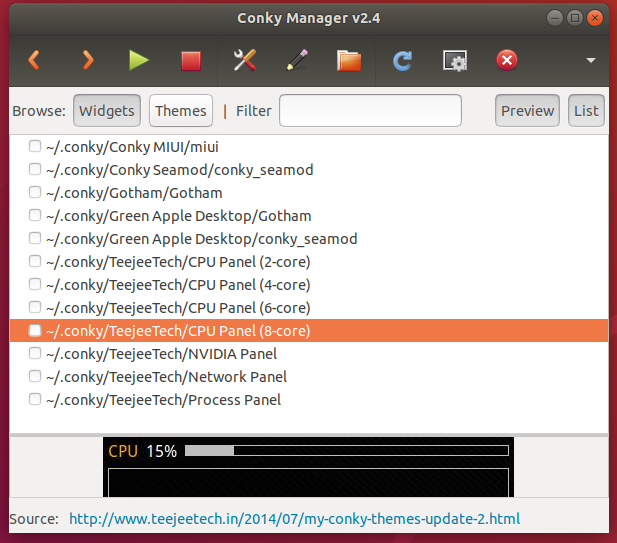Image resolution: width=617 pixels, height=543 pixels.
Task: Select row TeejeeTech/CPU Panel (2-core)
Action: click(309, 262)
